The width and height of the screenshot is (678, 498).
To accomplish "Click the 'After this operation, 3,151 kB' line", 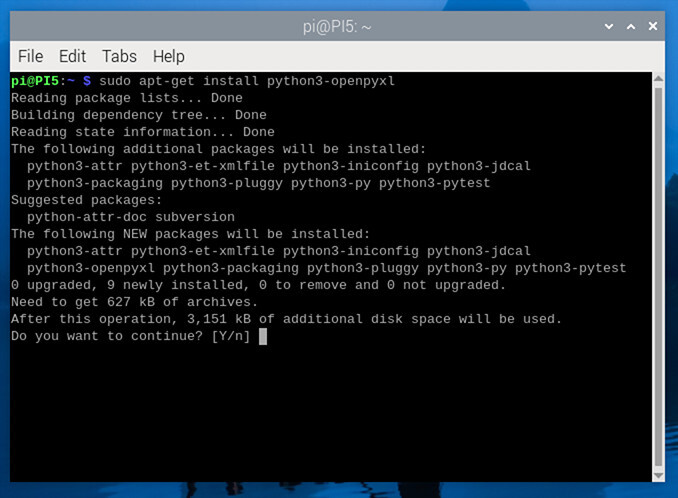I will [x=286, y=319].
